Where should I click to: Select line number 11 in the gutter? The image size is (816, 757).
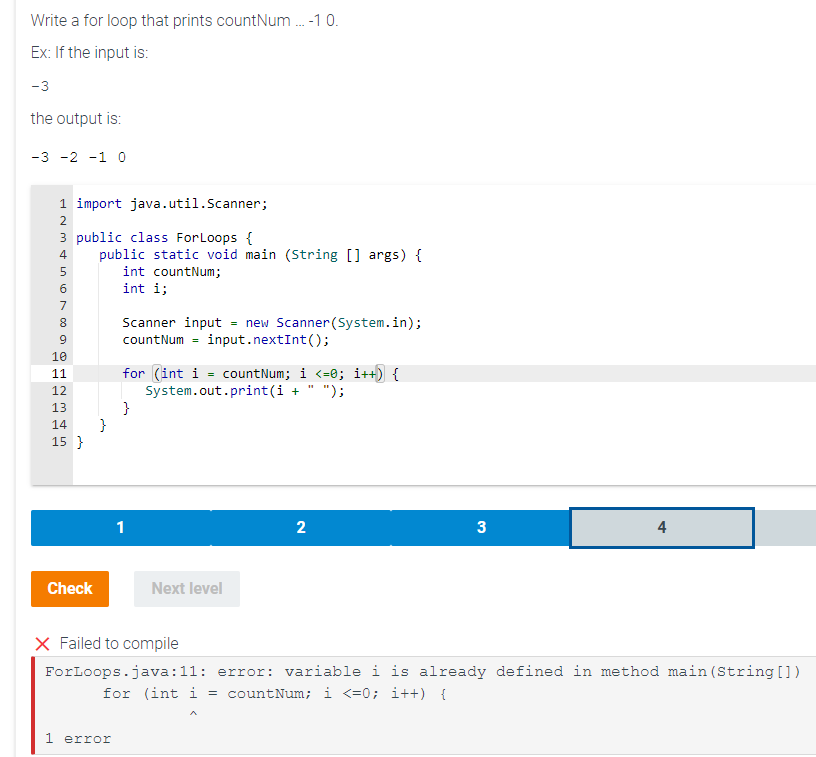point(59,373)
